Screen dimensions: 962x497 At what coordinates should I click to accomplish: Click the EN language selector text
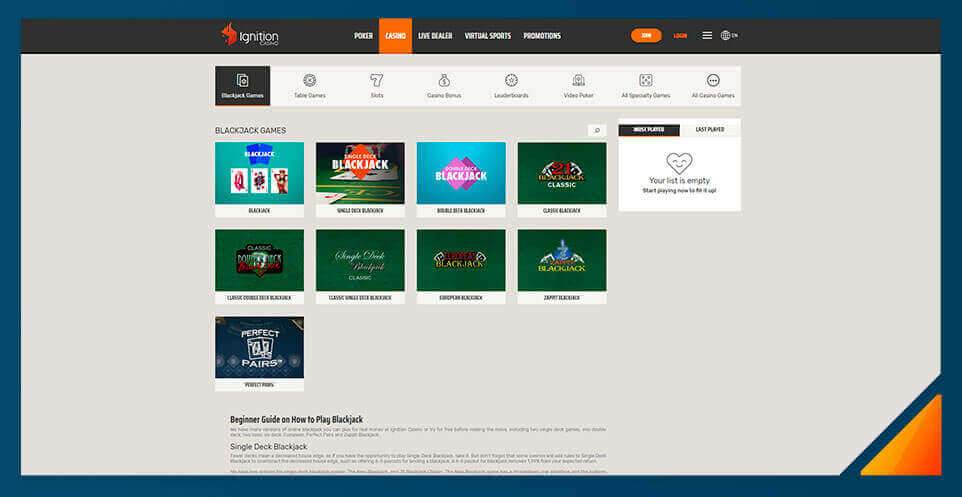coord(734,36)
